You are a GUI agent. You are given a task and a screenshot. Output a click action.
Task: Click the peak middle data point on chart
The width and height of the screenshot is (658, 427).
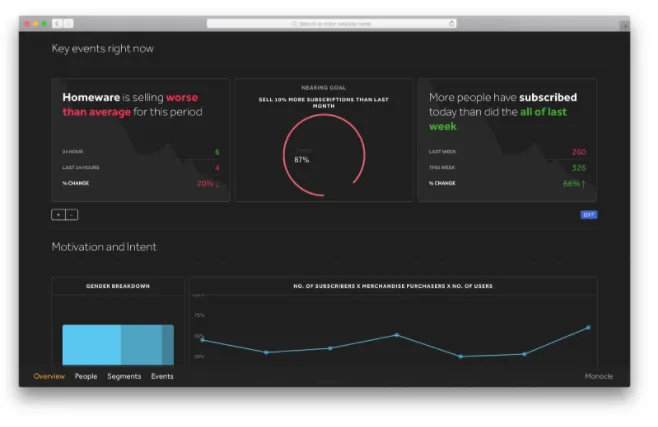pos(397,335)
